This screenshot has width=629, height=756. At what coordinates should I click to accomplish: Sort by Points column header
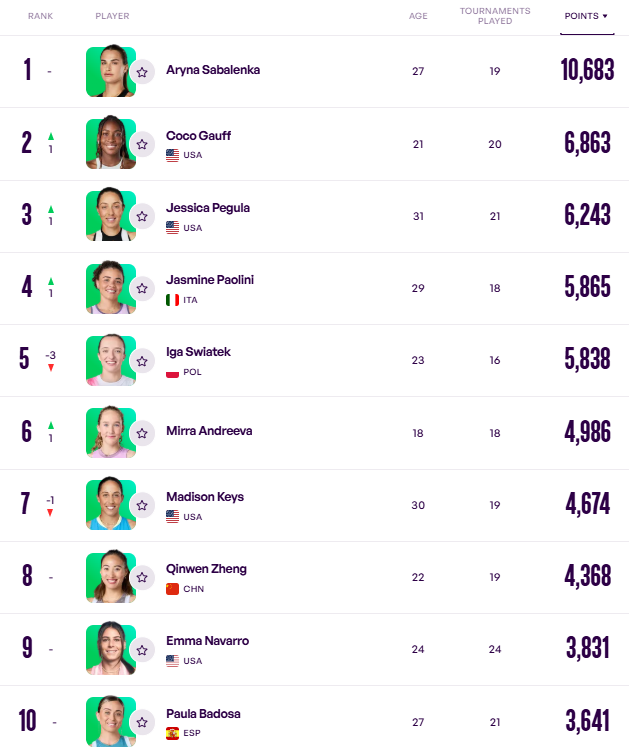pos(581,16)
